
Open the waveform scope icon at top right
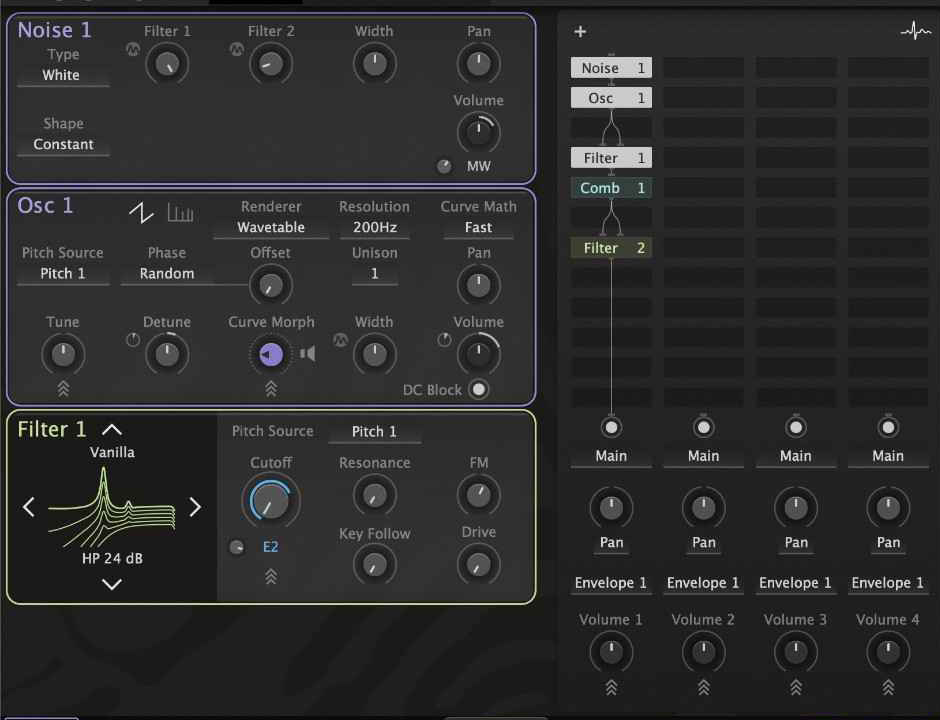tap(915, 31)
